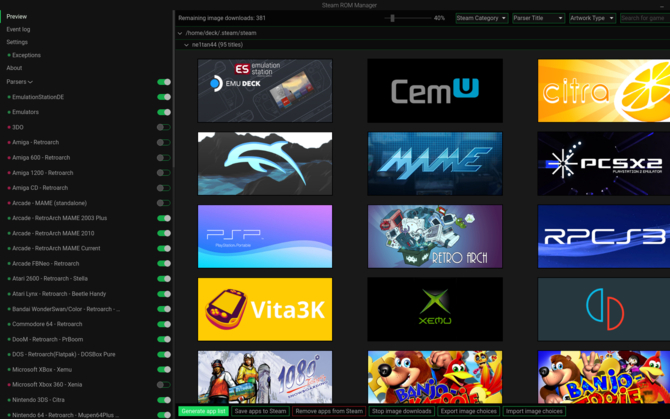Click Save apps to Steam
The width and height of the screenshot is (670, 419).
(260, 411)
